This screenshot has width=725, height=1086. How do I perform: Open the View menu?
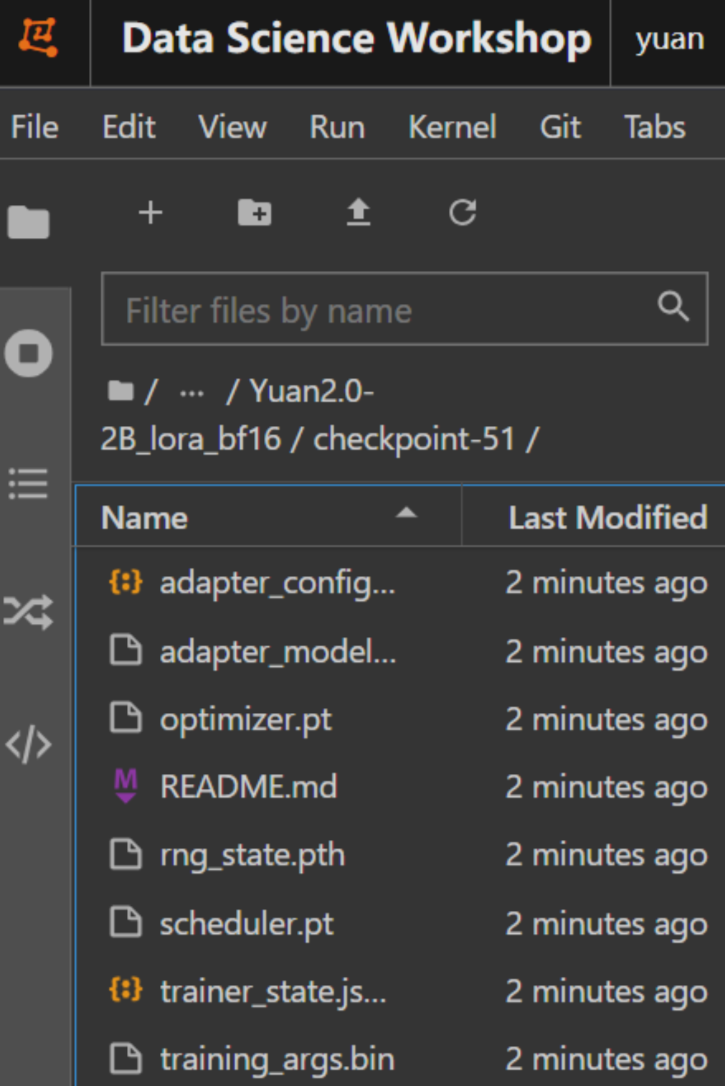[232, 127]
